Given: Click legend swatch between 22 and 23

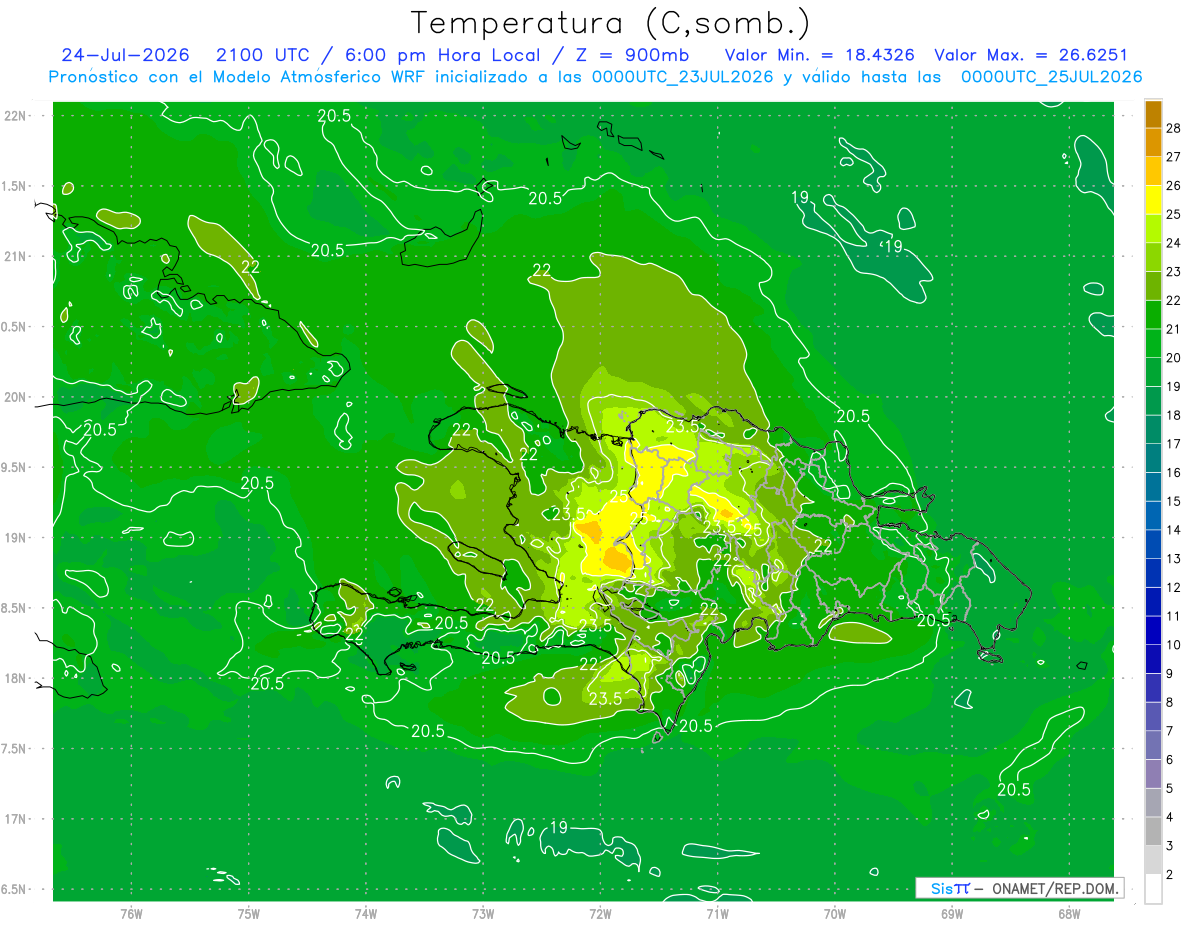Looking at the screenshot, I should coord(1153,285).
